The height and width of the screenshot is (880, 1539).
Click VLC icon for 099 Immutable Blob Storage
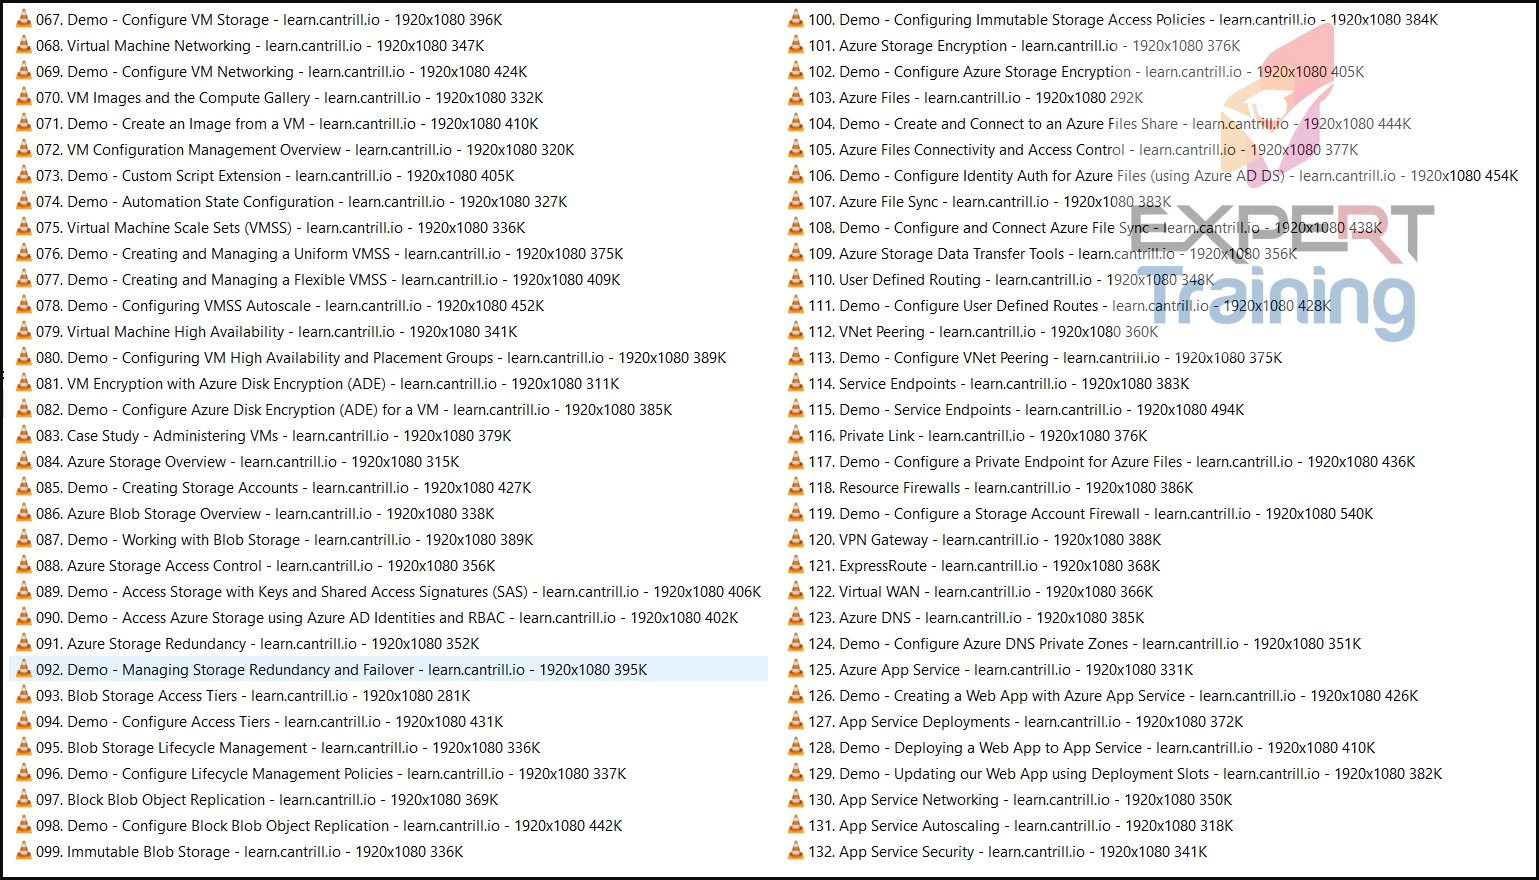24,851
